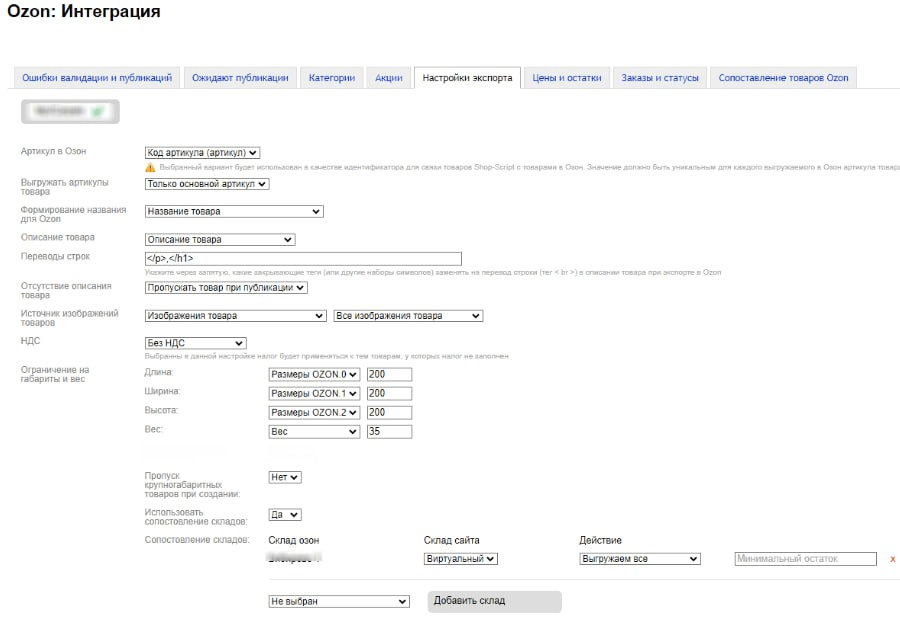Click the yellow warning triangle icon
The width and height of the screenshot is (900, 619).
click(x=150, y=167)
